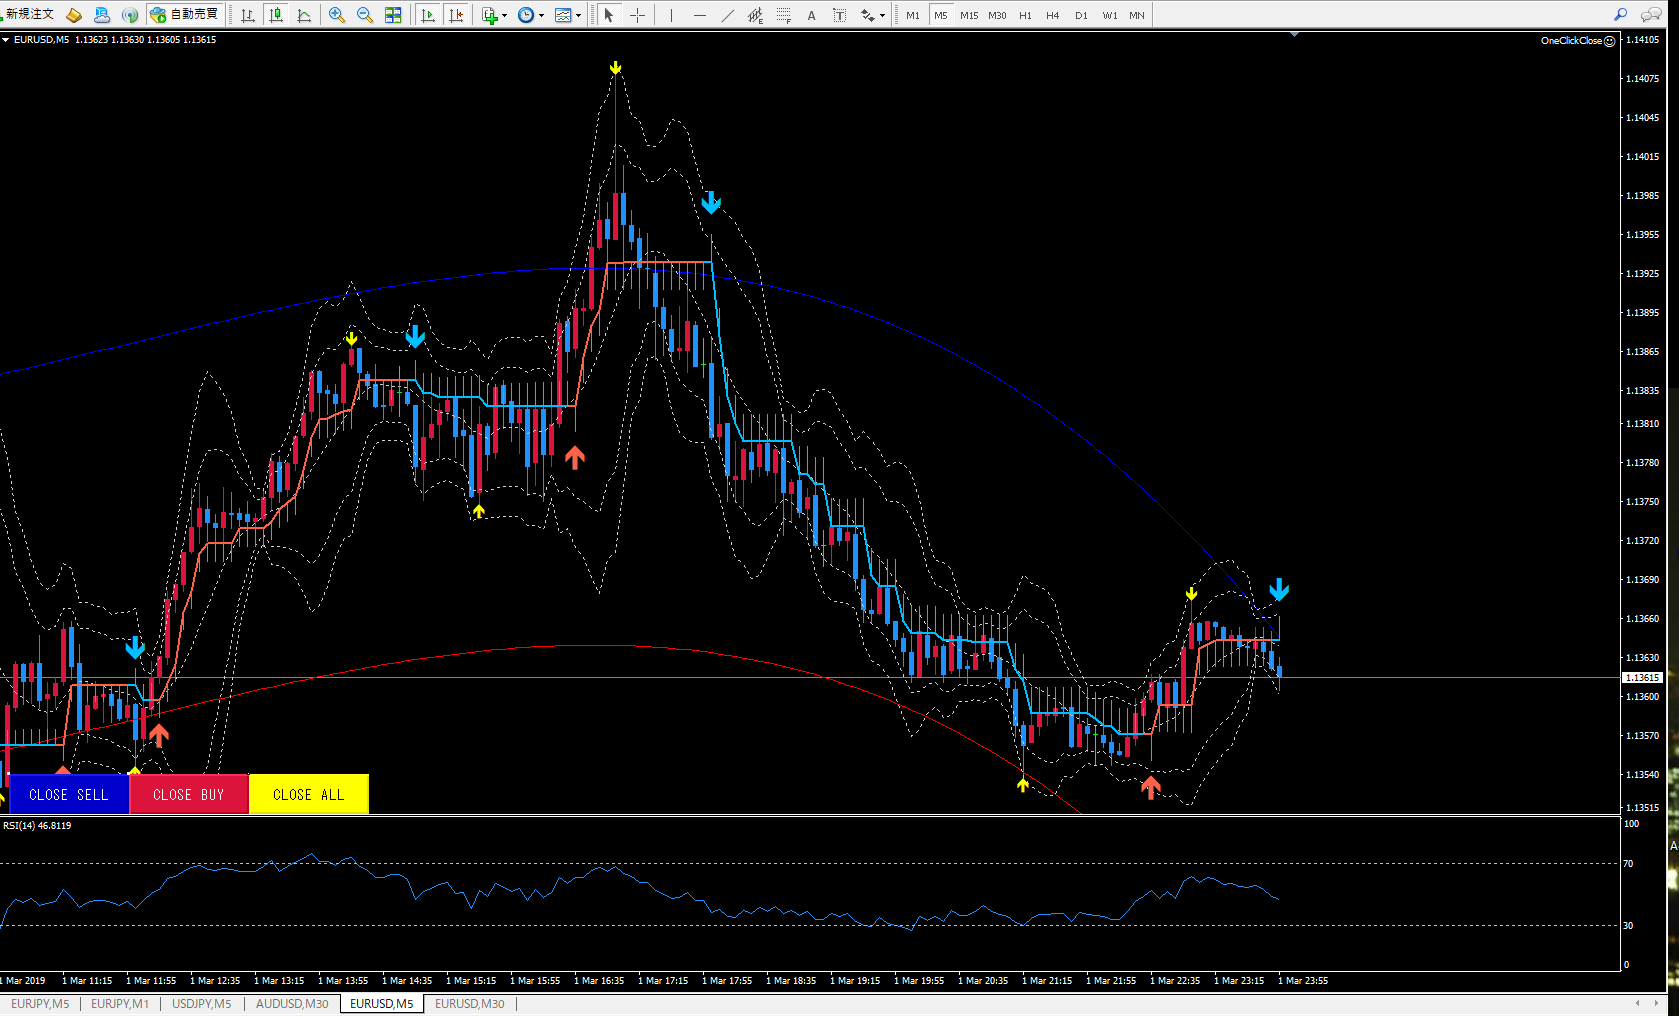Click the RSI(14) 46.8119 indicator label
The height and width of the screenshot is (1016, 1679).
(37, 826)
